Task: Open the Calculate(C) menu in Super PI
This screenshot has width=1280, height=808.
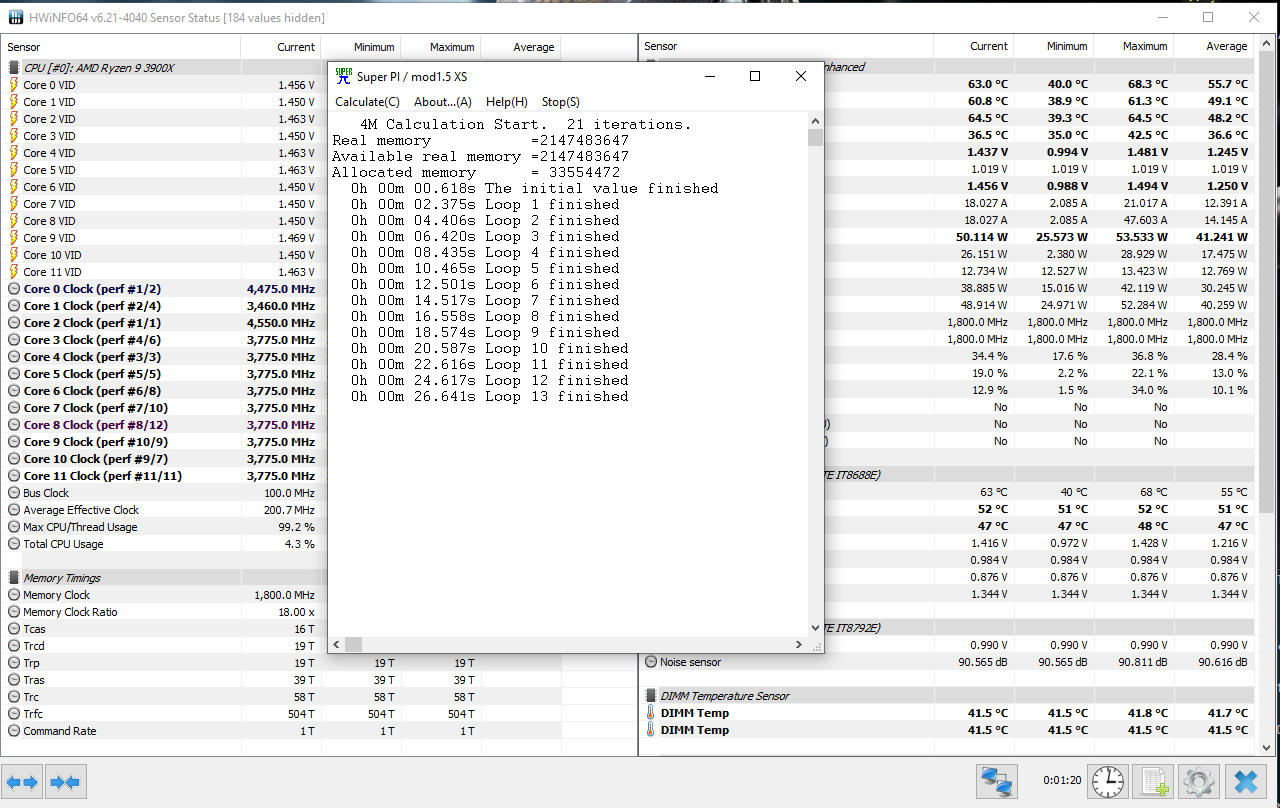Action: pos(367,102)
